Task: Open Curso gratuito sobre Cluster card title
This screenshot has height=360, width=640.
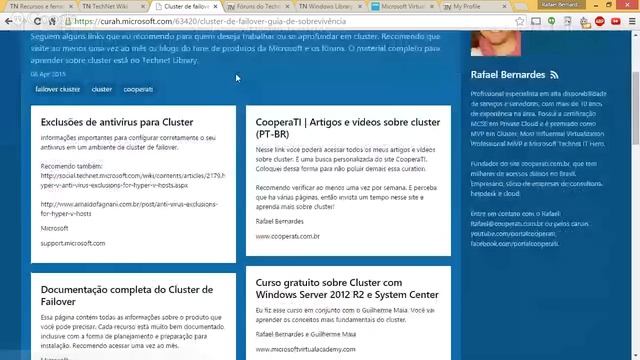Action: (347, 289)
